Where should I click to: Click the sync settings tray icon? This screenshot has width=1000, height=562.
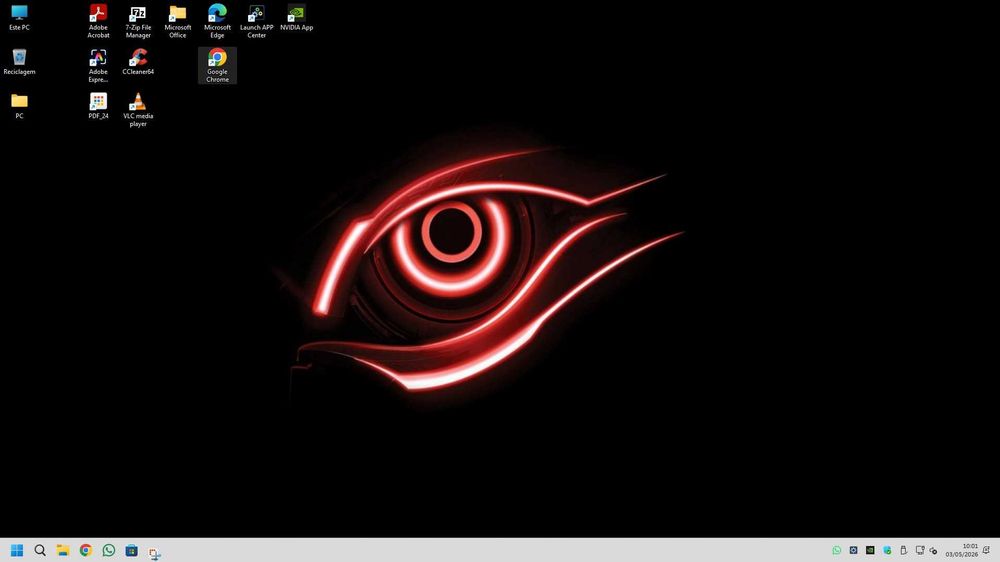point(934,550)
